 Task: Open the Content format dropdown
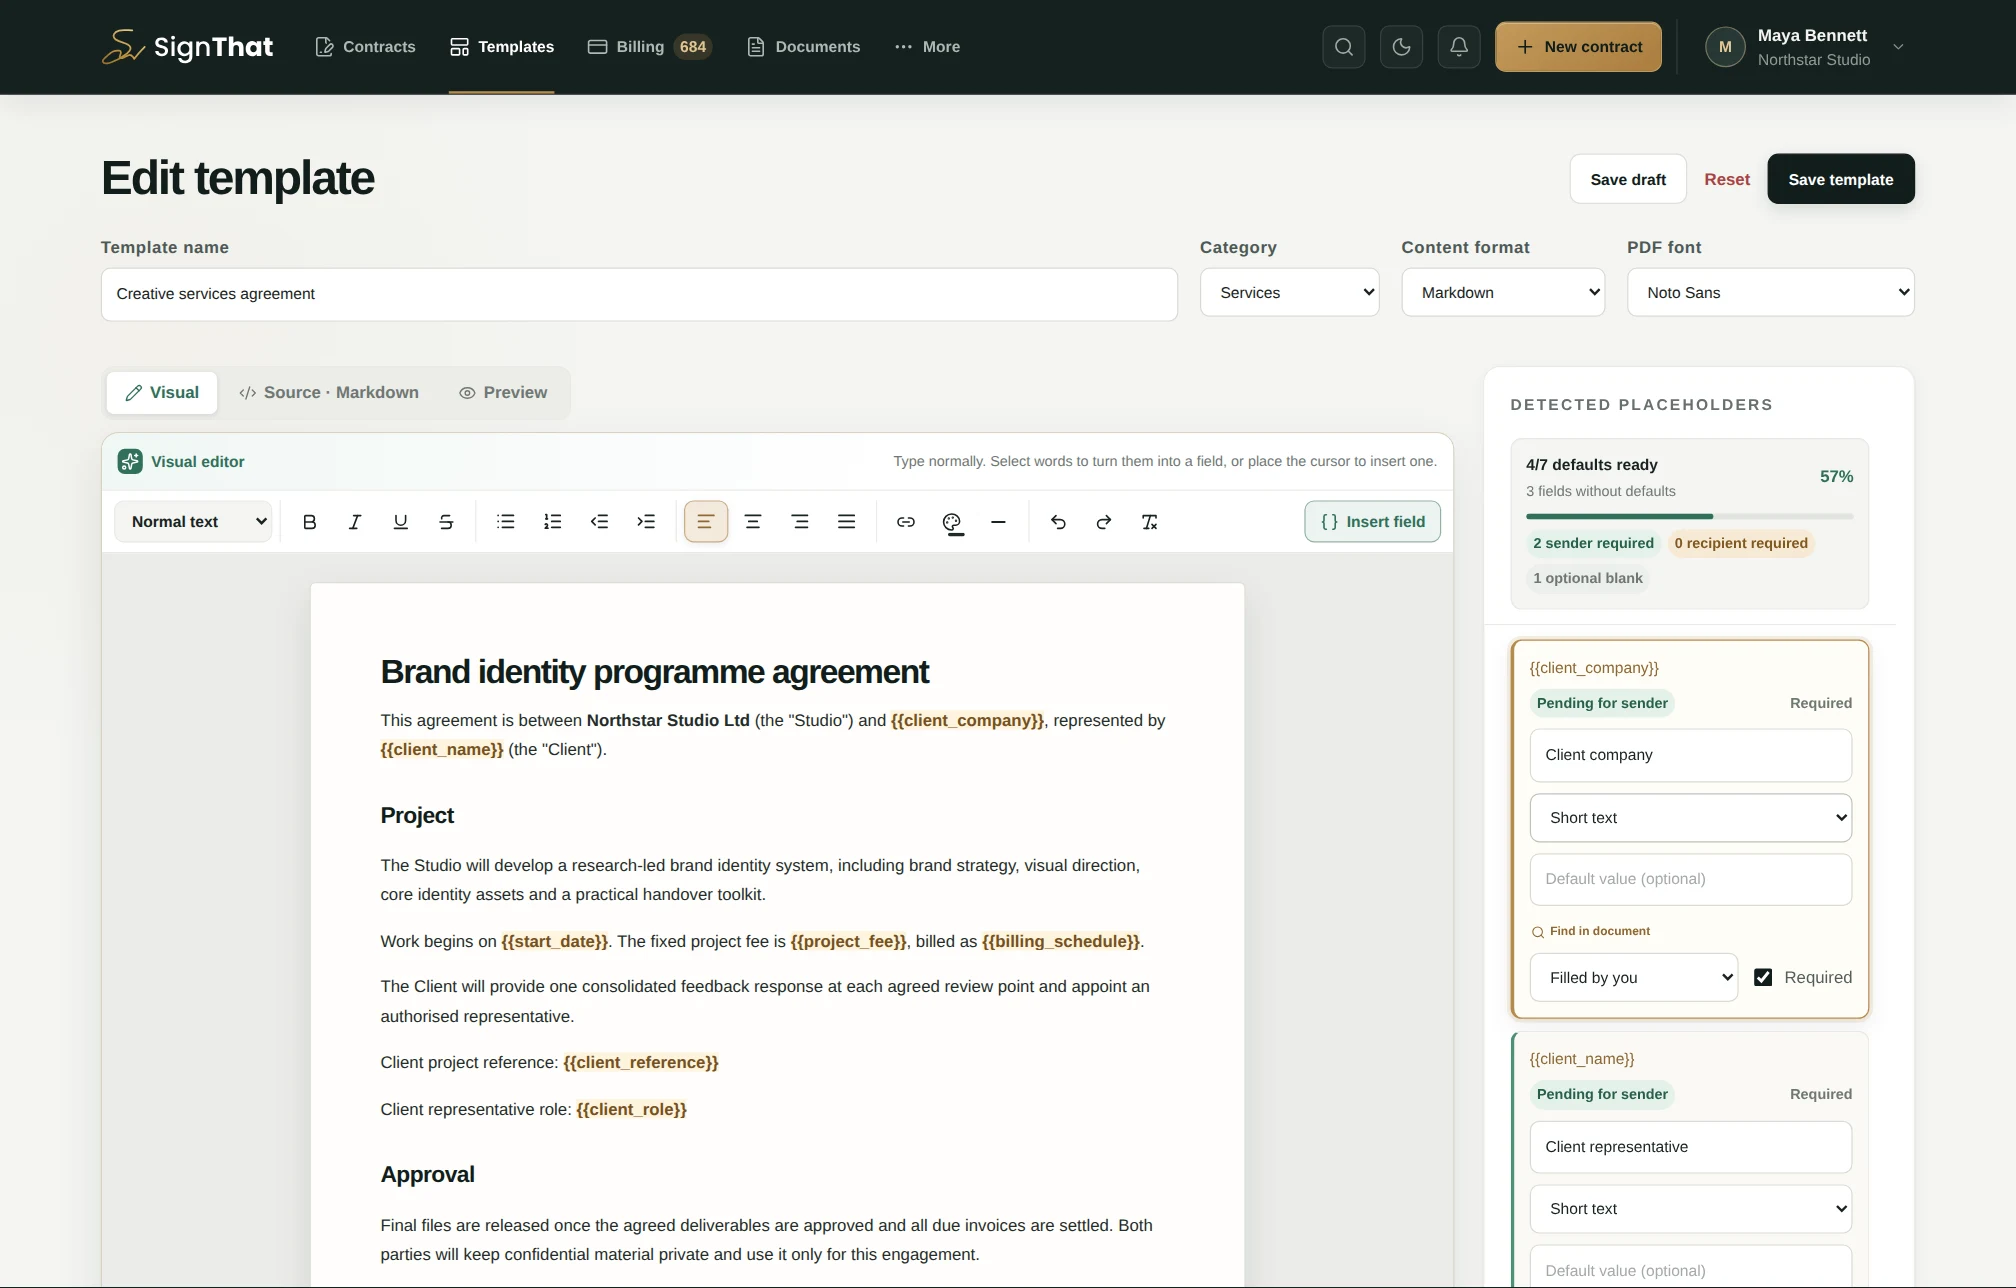pyautogui.click(x=1503, y=293)
